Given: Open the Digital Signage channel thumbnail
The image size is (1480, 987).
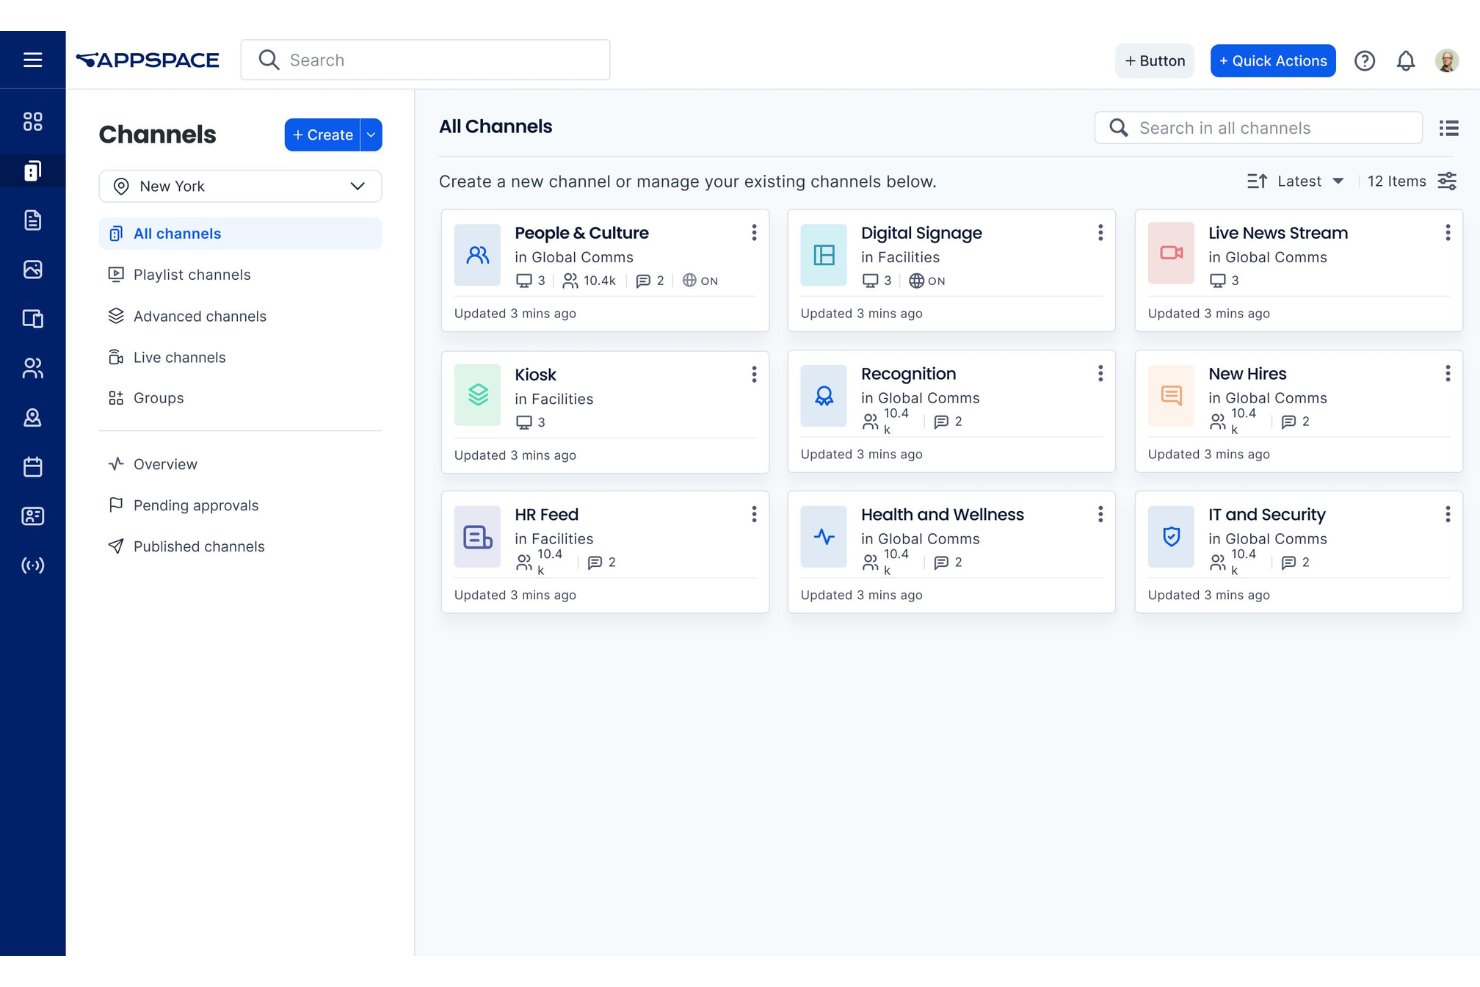Looking at the screenshot, I should pyautogui.click(x=824, y=255).
